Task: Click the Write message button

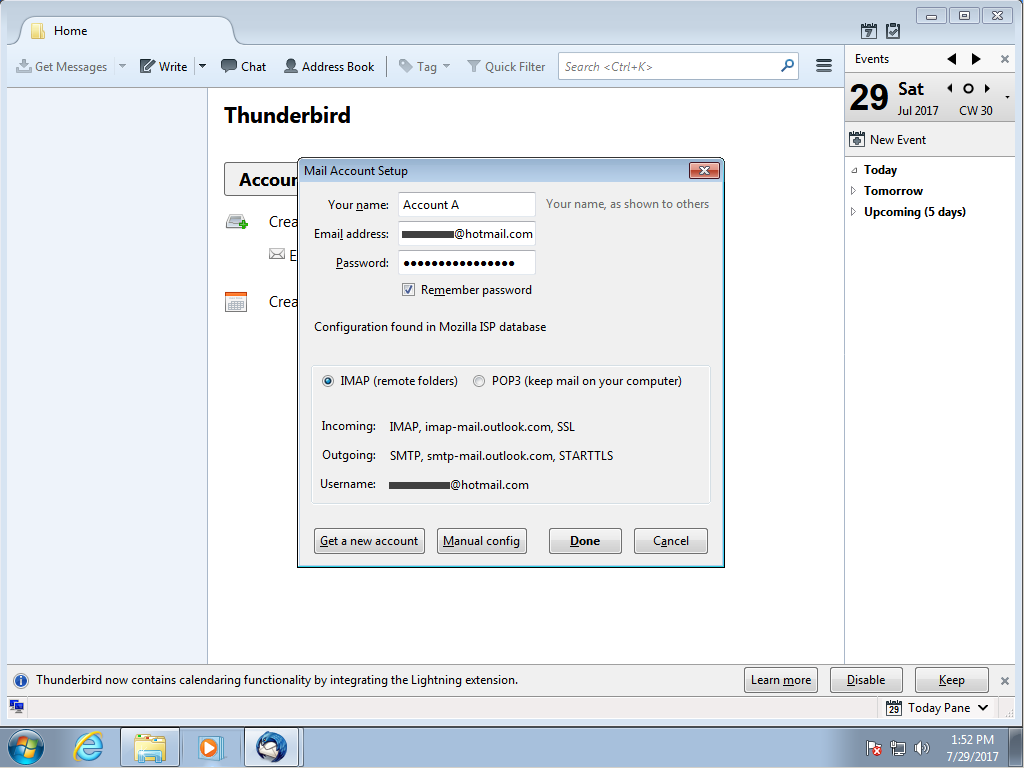Action: click(x=163, y=67)
